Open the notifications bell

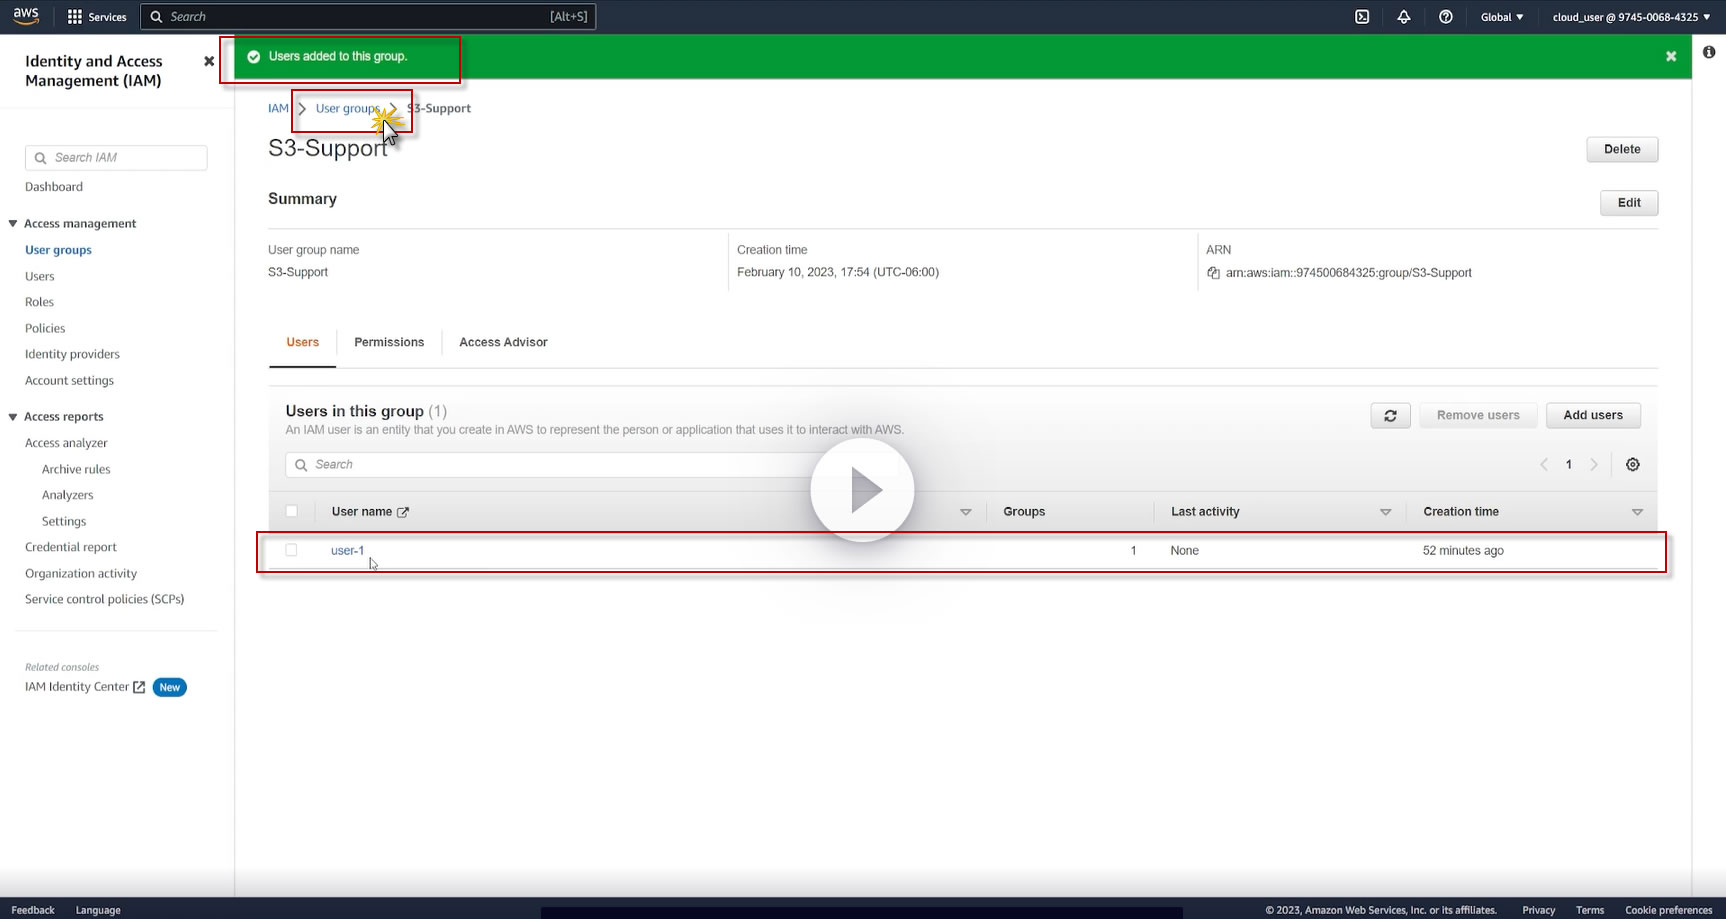[1404, 17]
